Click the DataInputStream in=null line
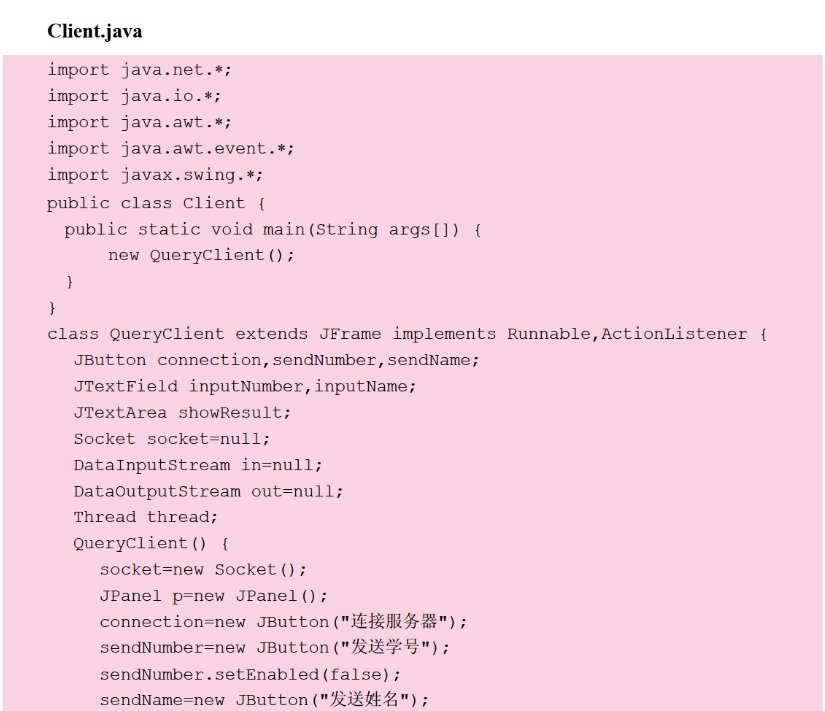The image size is (825, 711). [x=198, y=465]
